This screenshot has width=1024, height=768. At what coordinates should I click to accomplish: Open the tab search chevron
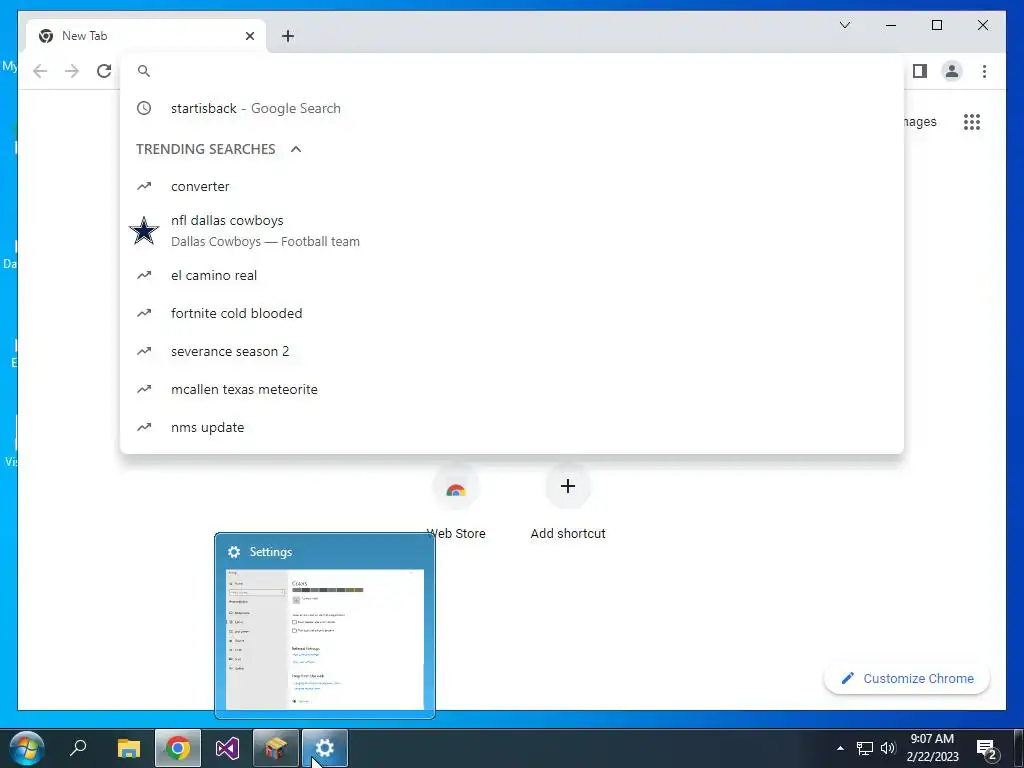click(845, 25)
